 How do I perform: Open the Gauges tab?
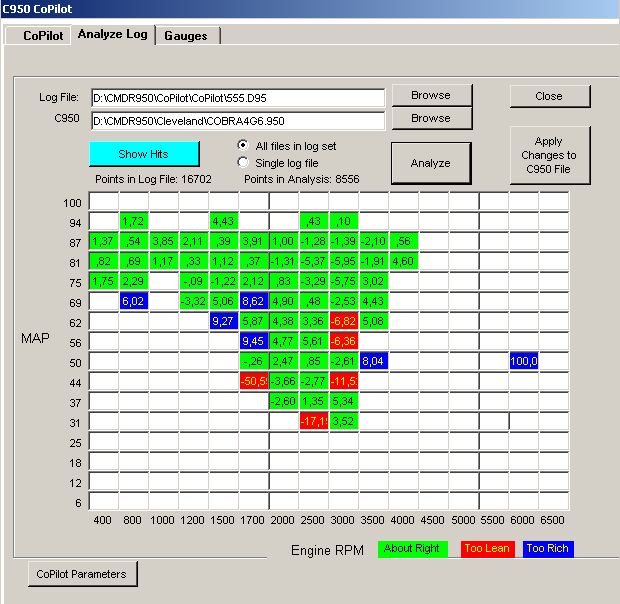[x=186, y=36]
